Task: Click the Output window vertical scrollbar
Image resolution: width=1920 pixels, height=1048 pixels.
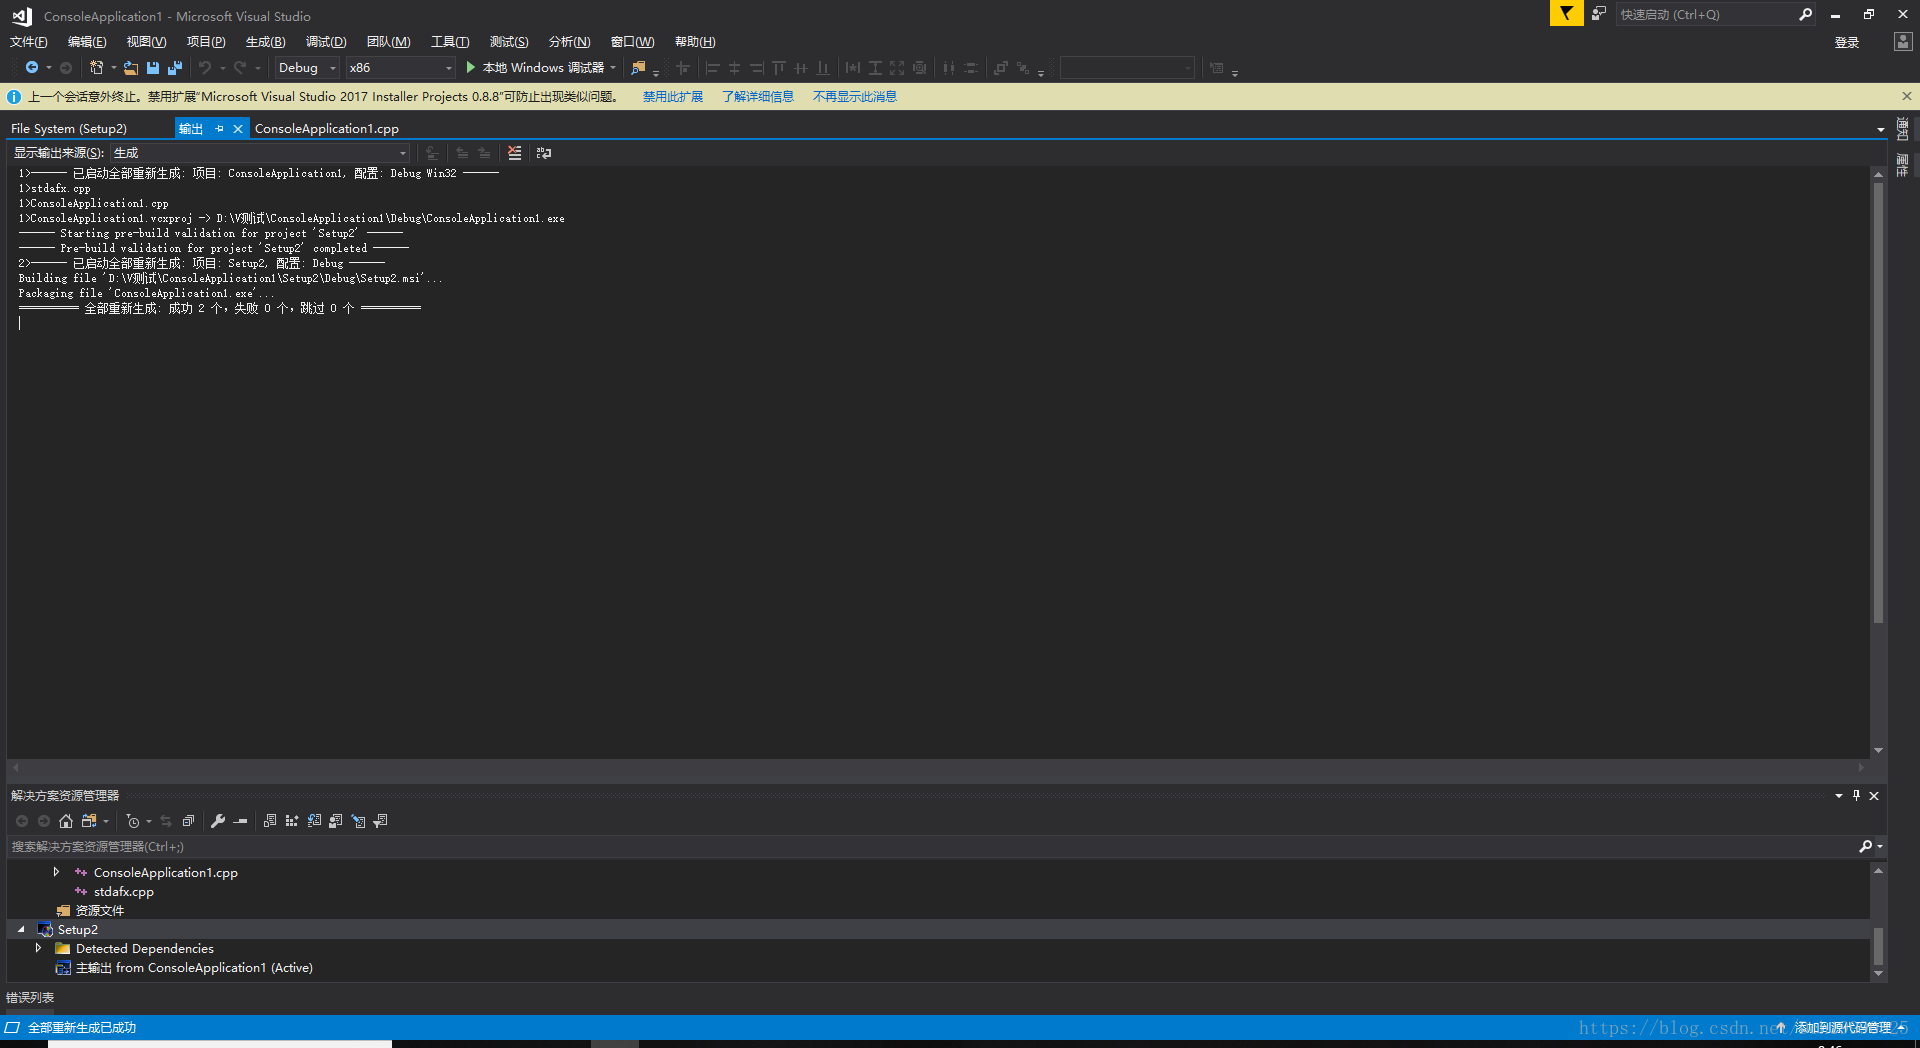Action: (1878, 403)
